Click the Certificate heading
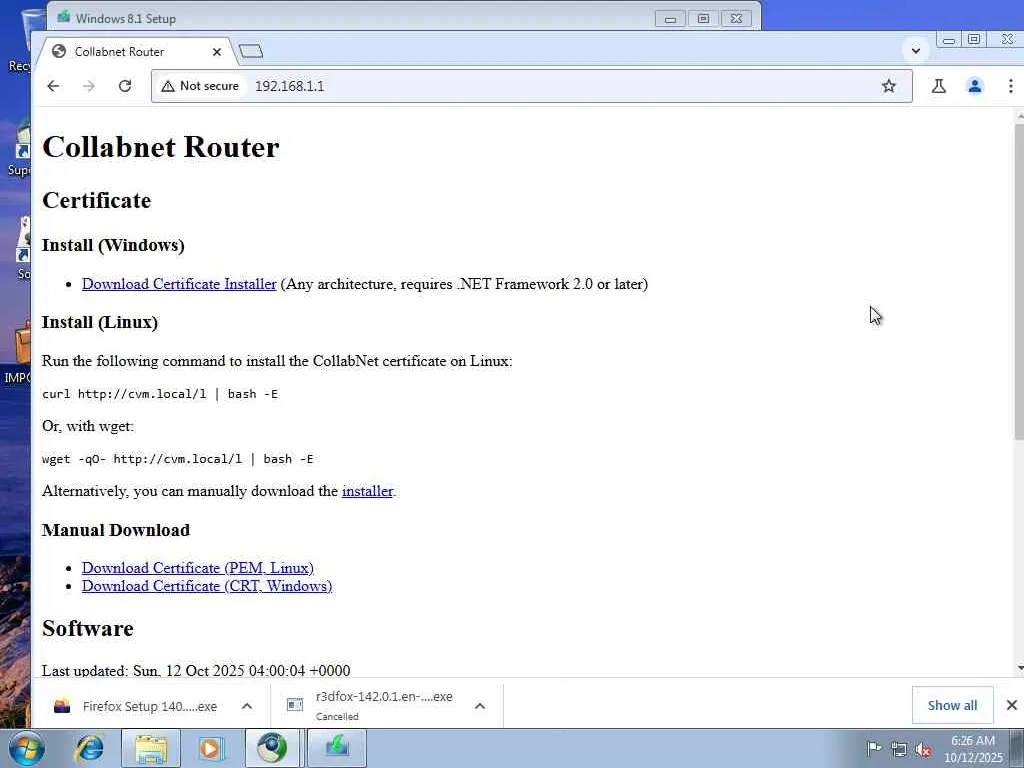 [x=96, y=200]
